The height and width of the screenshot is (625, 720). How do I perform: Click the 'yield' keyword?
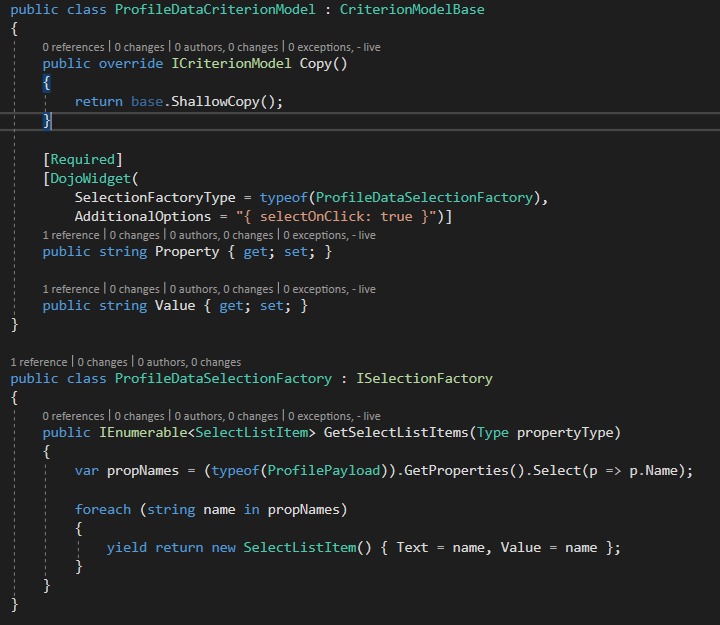[127, 548]
